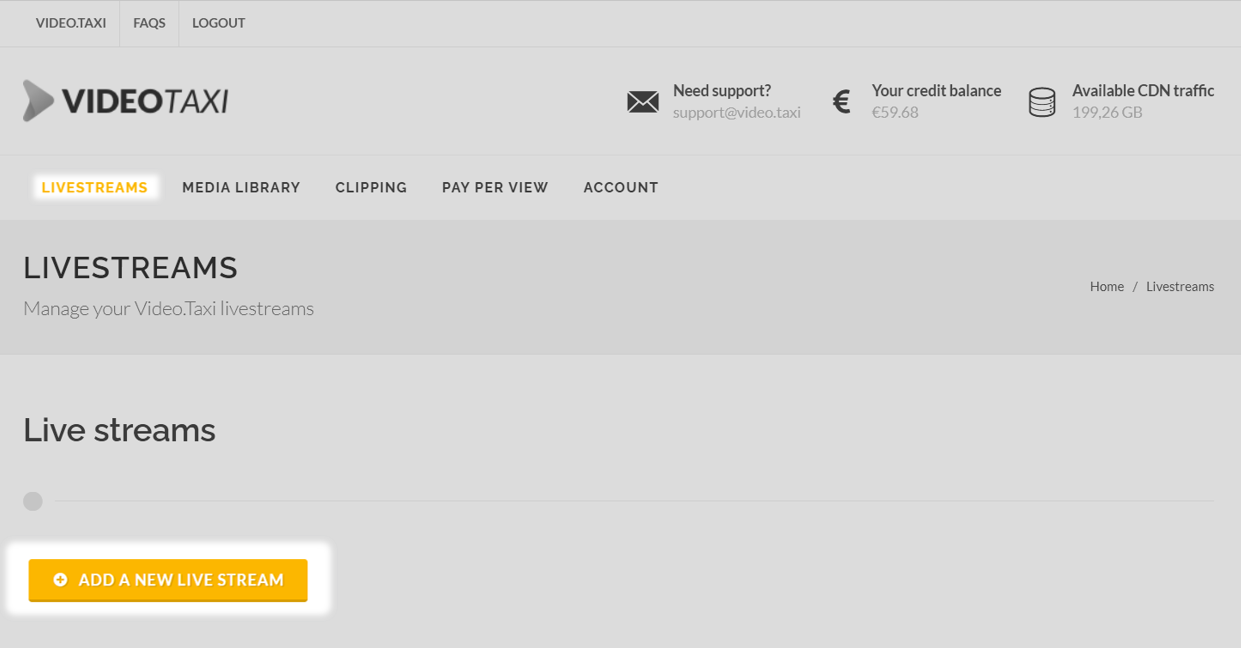
Task: Click the Available CDN traffic label
Action: coord(1143,90)
